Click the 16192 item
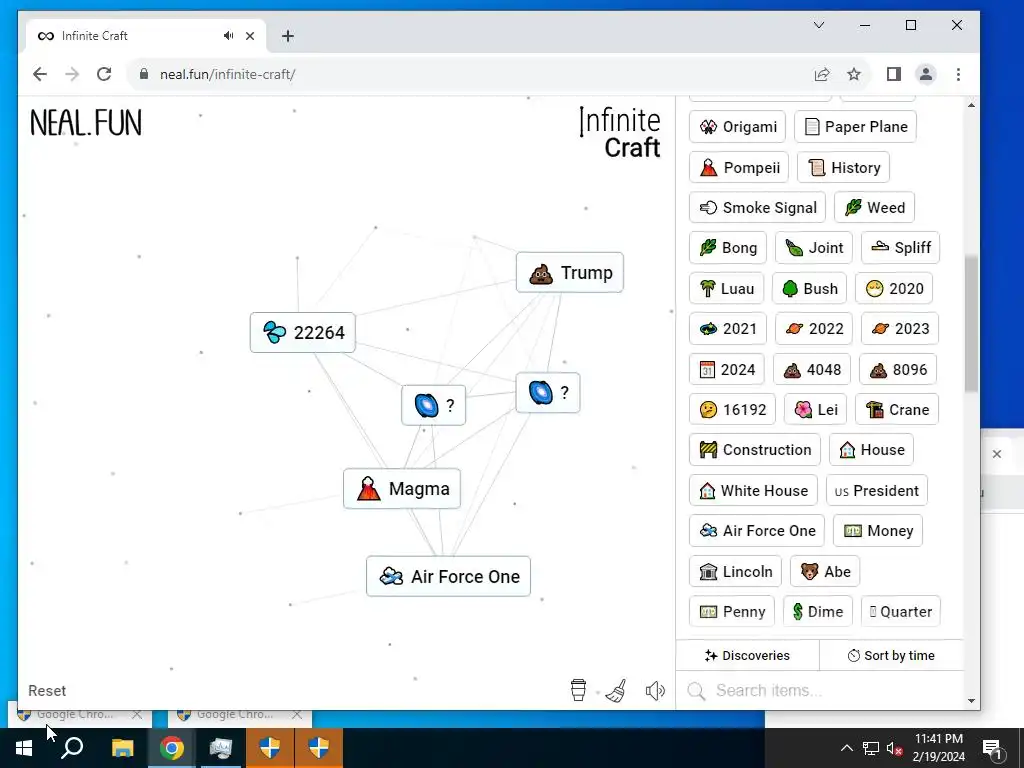The image size is (1024, 768). (732, 409)
